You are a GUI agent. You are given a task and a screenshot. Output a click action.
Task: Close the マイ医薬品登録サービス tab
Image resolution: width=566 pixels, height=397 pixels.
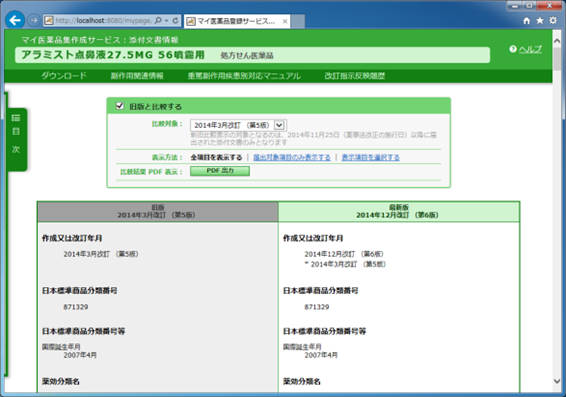[285, 21]
